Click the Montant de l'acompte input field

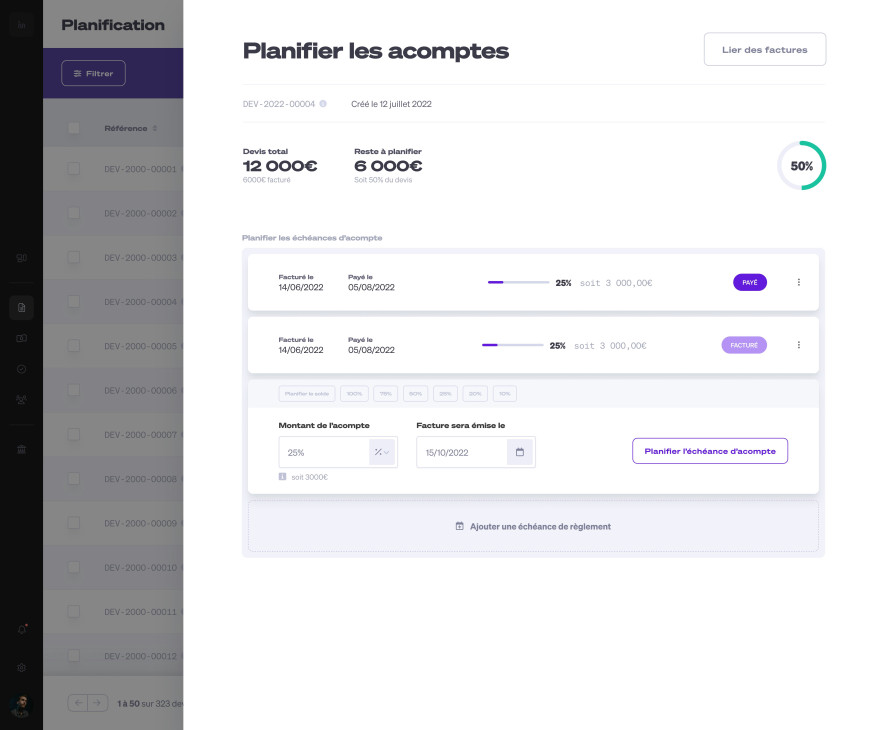[323, 452]
